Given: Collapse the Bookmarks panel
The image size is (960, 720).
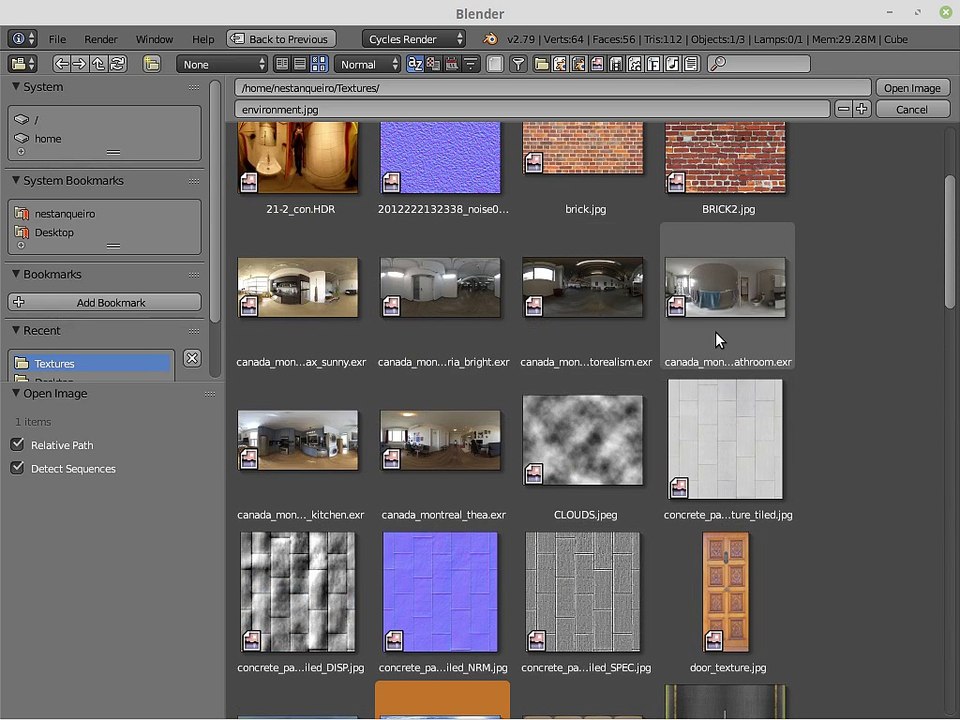Looking at the screenshot, I should click(x=16, y=274).
